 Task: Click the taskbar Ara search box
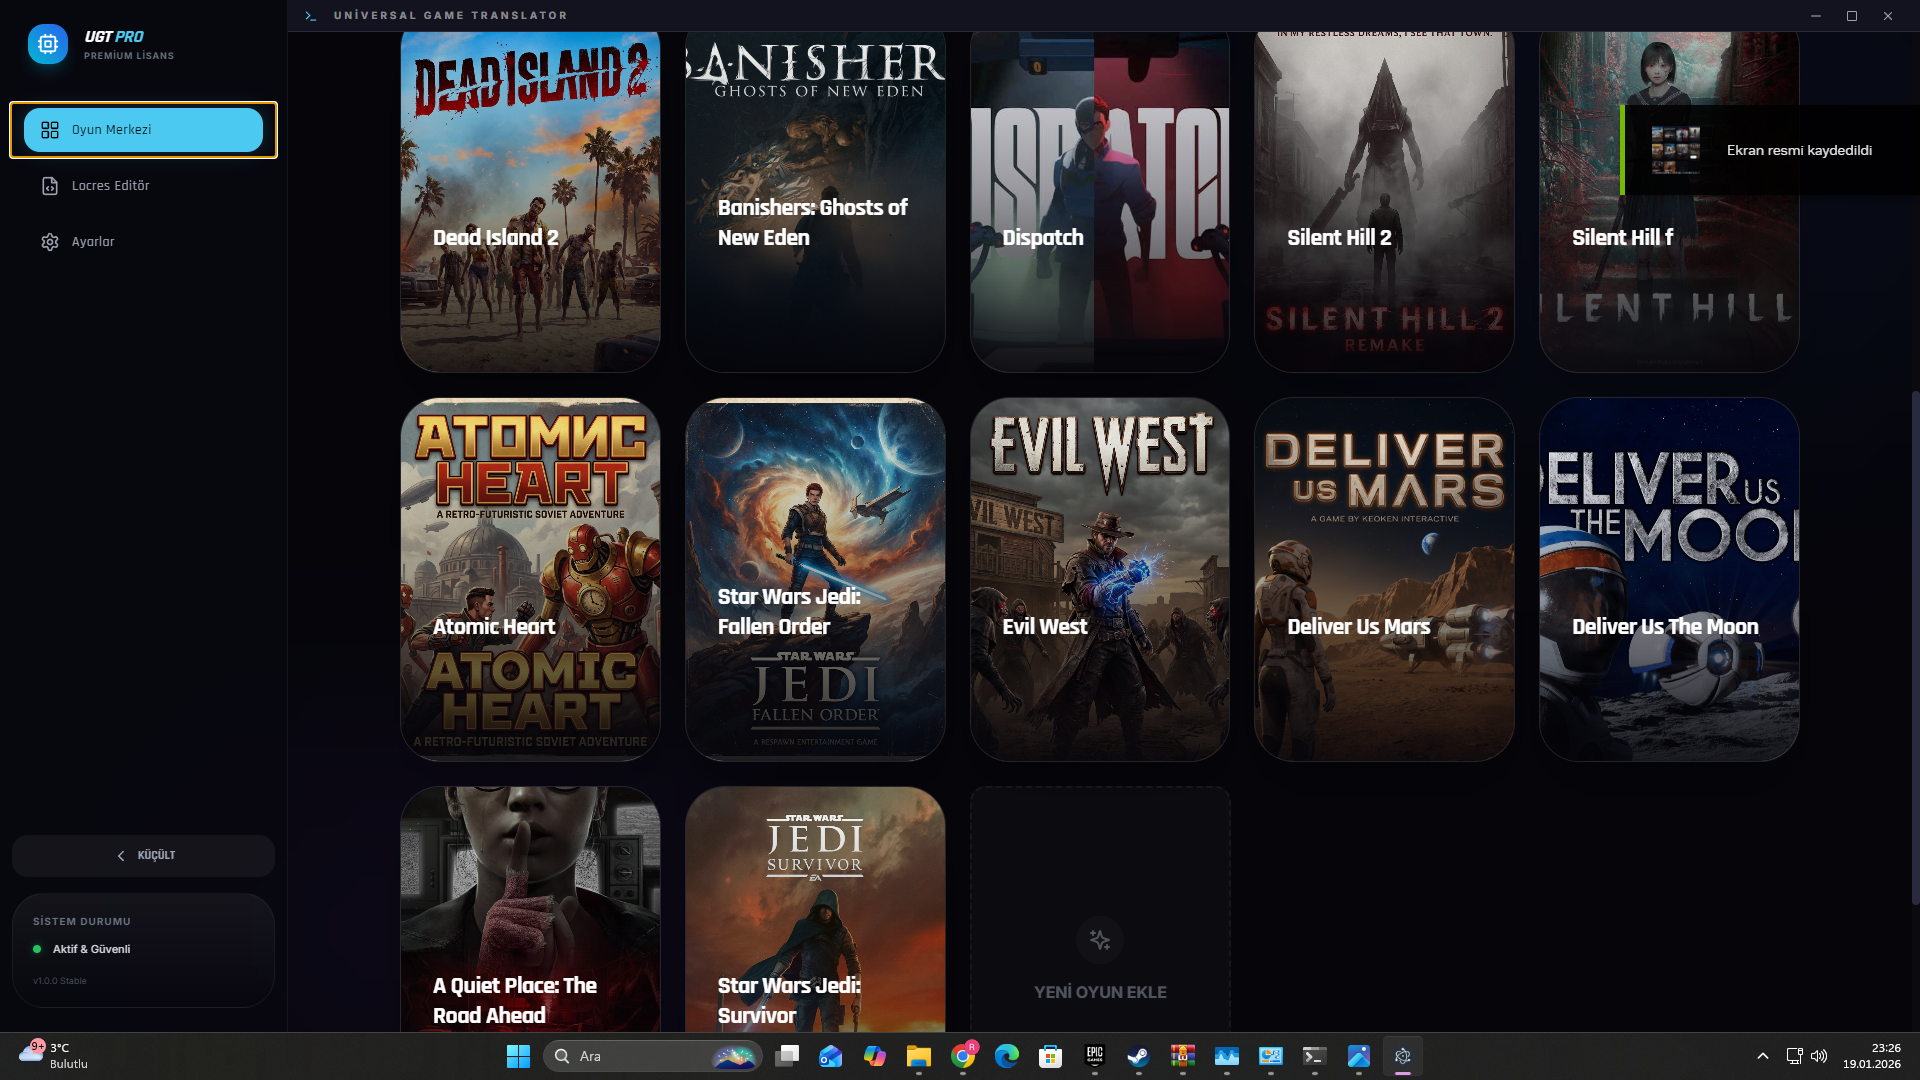click(653, 1056)
